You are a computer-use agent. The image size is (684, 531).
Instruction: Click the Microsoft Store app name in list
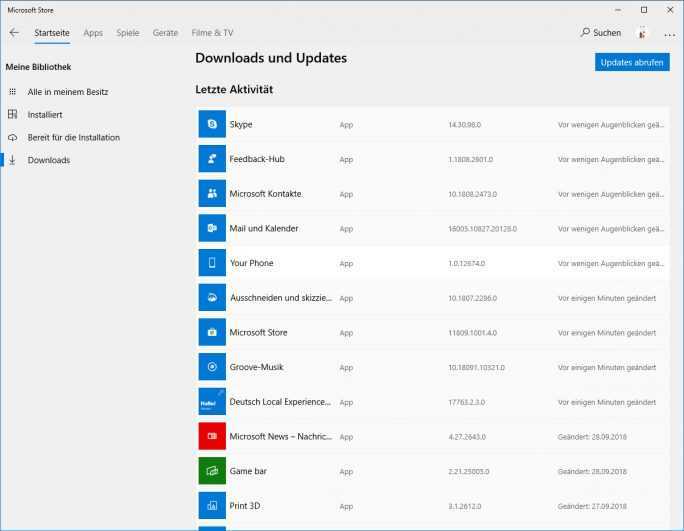[x=258, y=332]
